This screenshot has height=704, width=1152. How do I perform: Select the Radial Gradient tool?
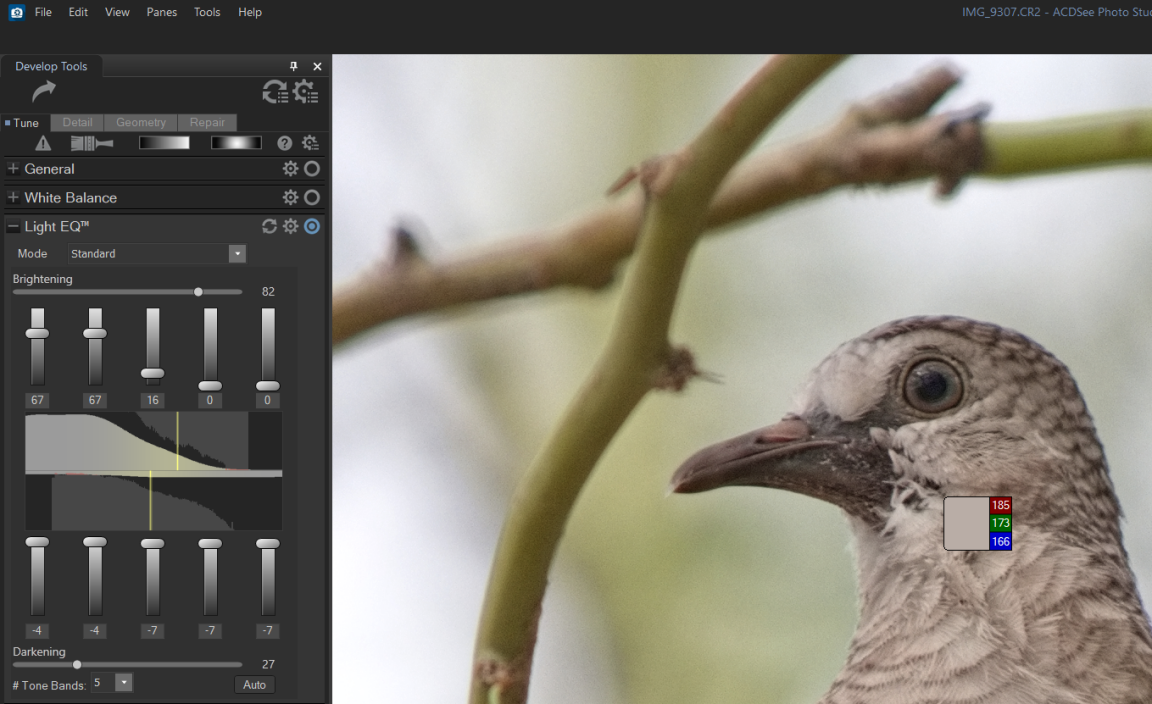click(236, 143)
